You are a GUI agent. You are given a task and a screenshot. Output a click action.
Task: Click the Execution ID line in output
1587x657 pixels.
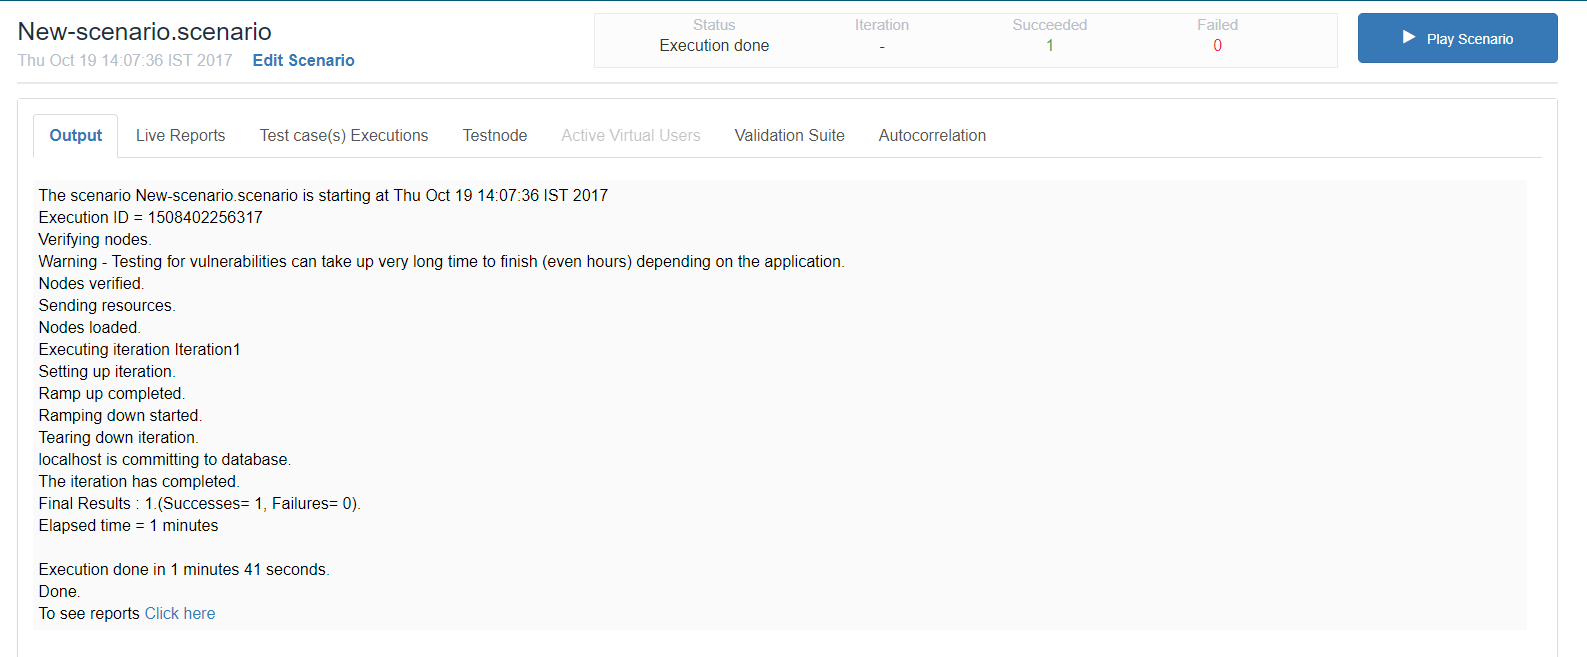(150, 217)
